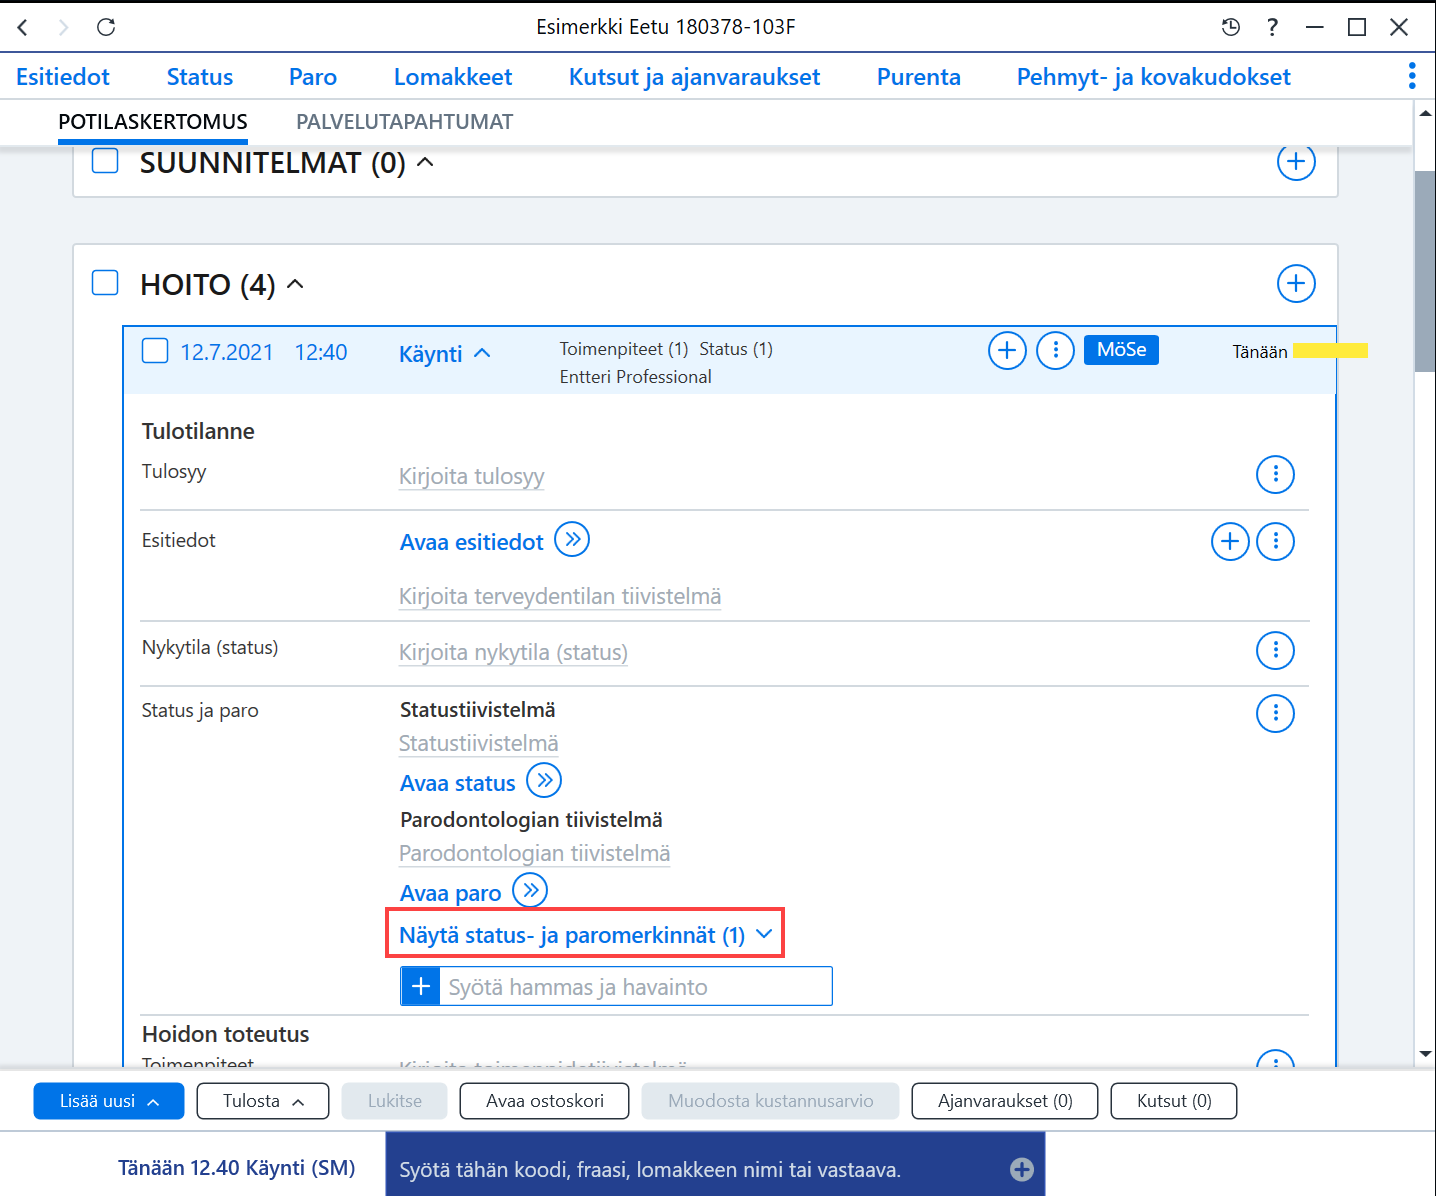Click the Avaa ostoskori button
The height and width of the screenshot is (1196, 1436).
pos(545,1101)
